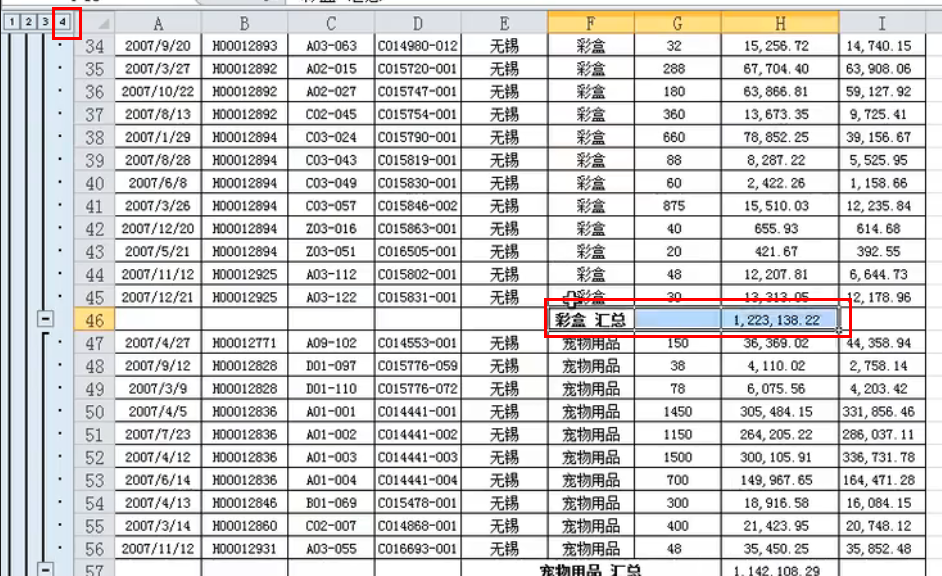Select column F header
This screenshot has height=576, width=942.
(590, 22)
